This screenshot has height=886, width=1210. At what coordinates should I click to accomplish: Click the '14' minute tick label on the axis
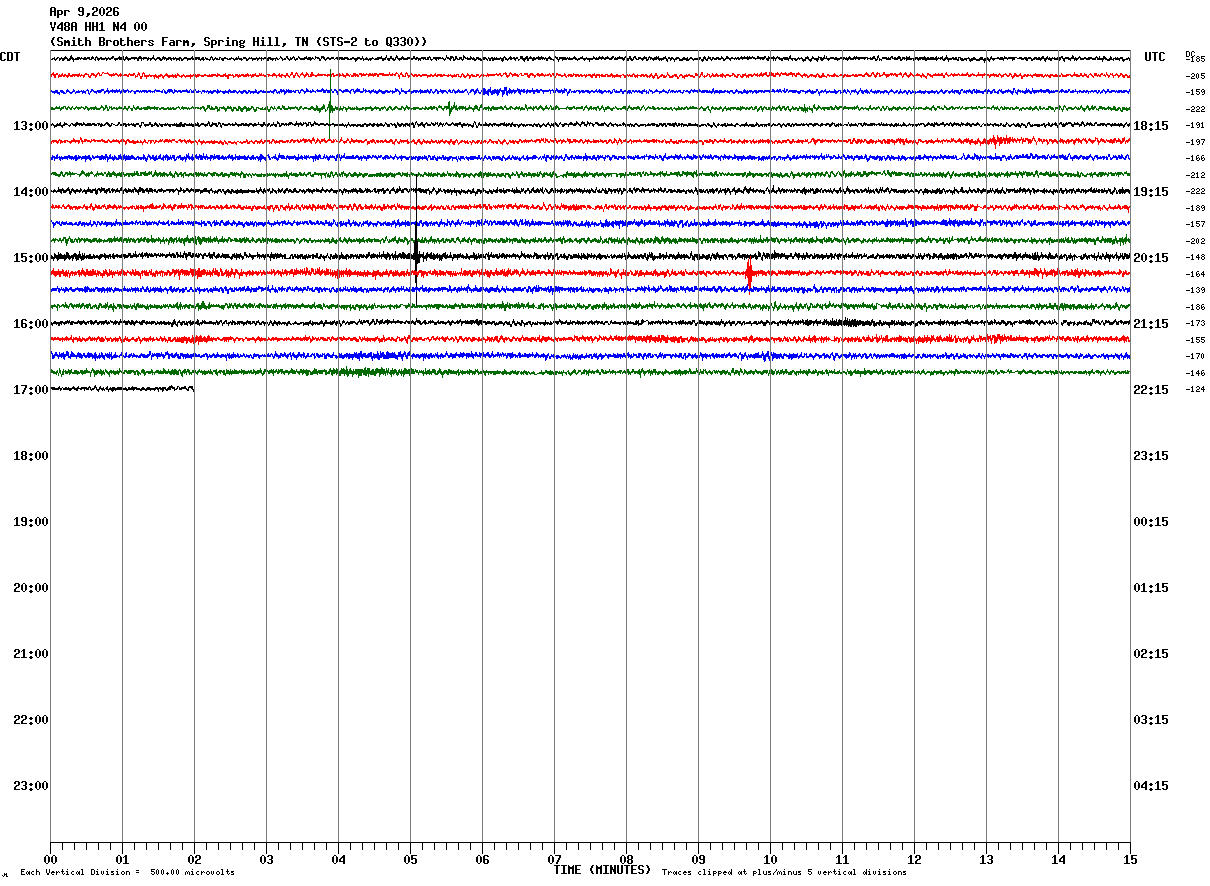coord(1058,859)
